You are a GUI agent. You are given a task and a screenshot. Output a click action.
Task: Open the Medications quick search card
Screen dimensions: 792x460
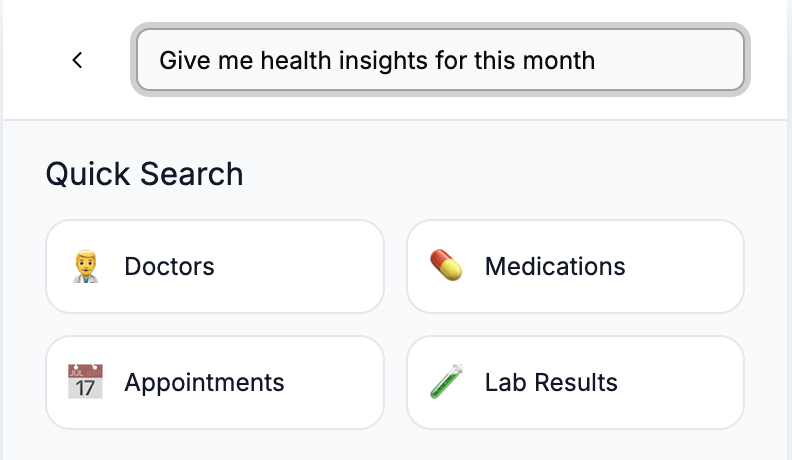tap(575, 267)
